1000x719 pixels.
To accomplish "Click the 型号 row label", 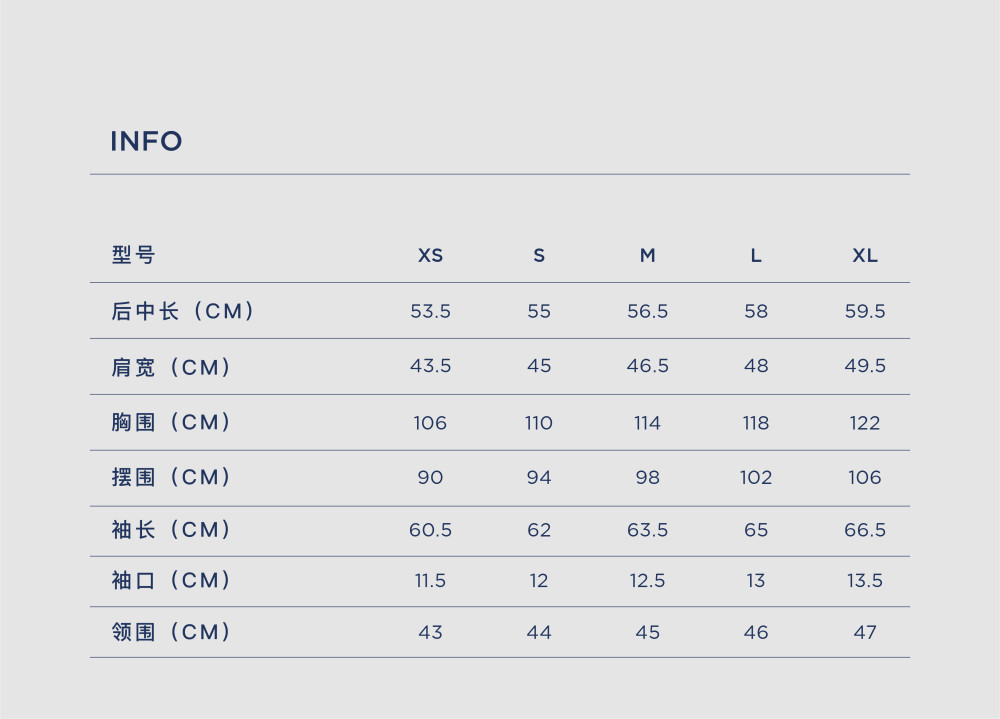I will point(133,255).
